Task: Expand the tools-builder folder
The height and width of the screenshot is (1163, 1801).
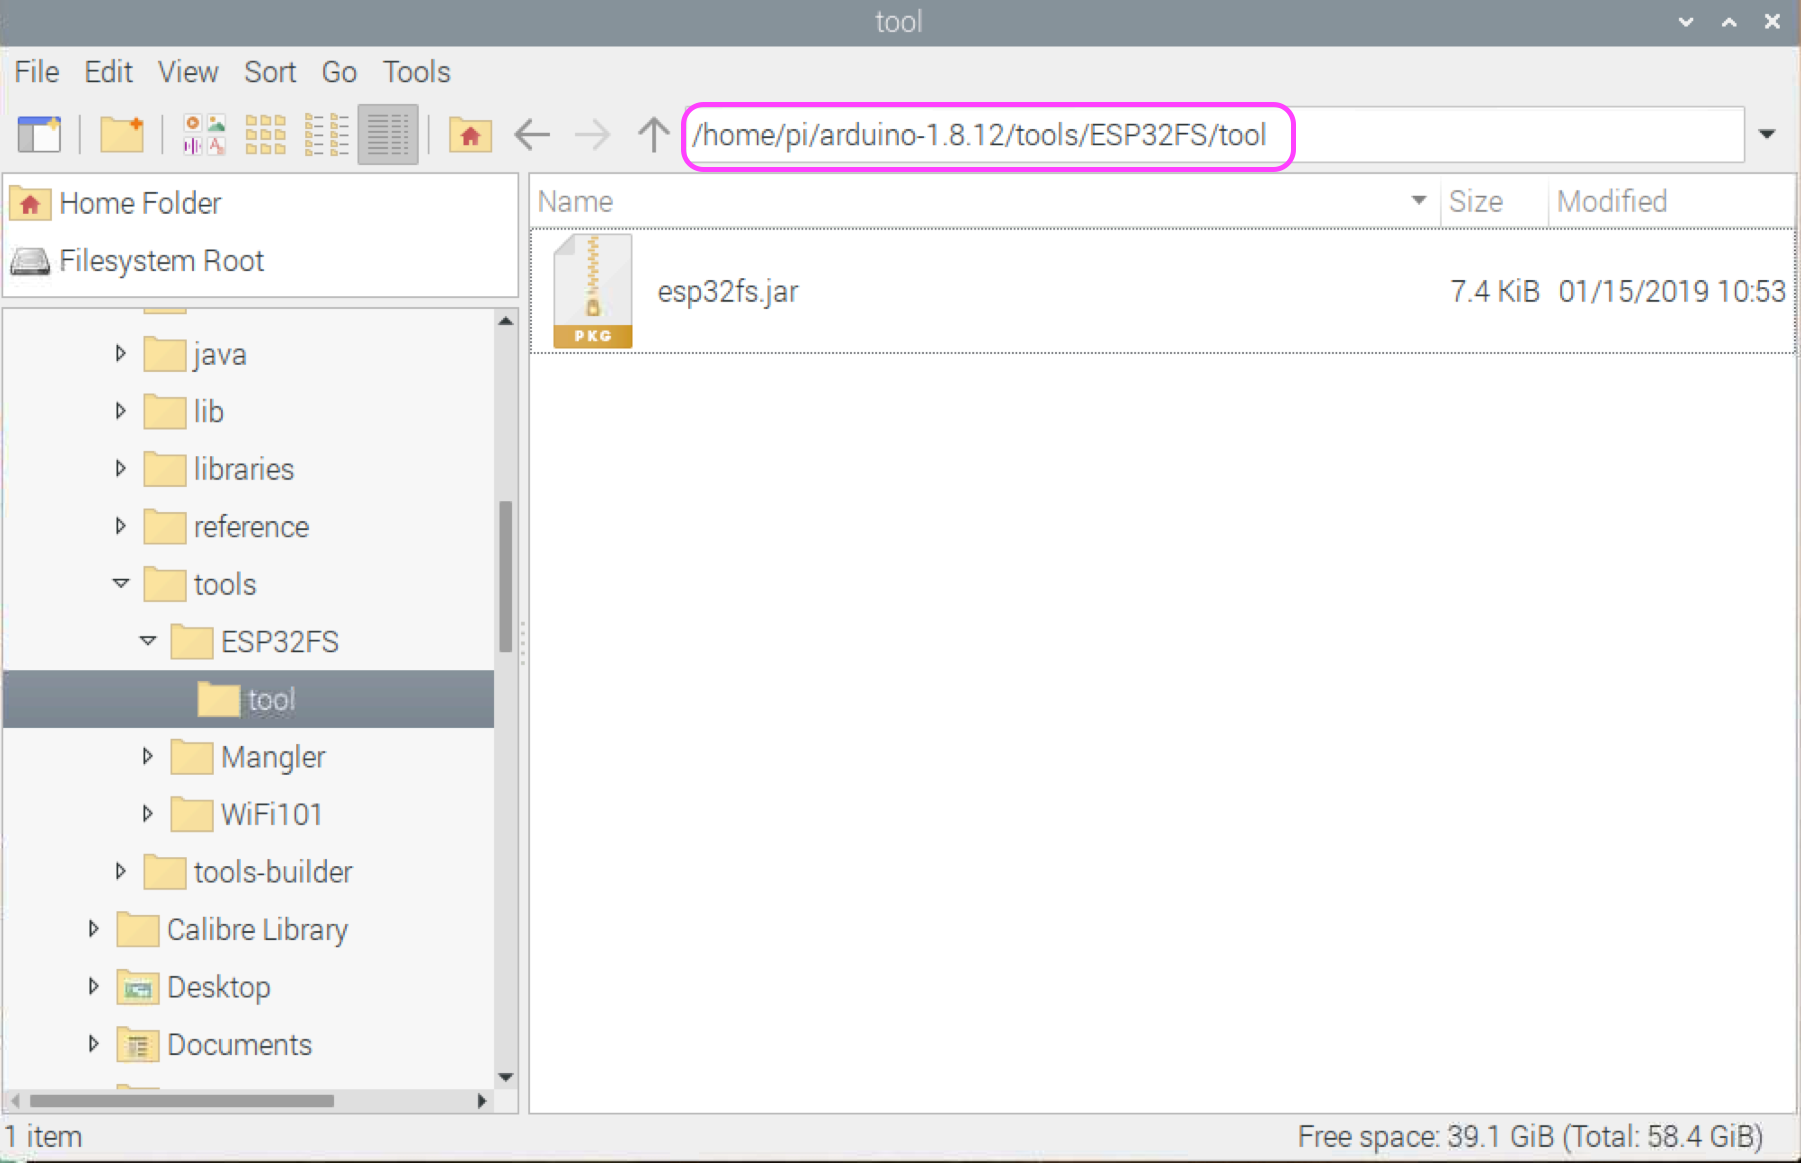Action: [120, 871]
